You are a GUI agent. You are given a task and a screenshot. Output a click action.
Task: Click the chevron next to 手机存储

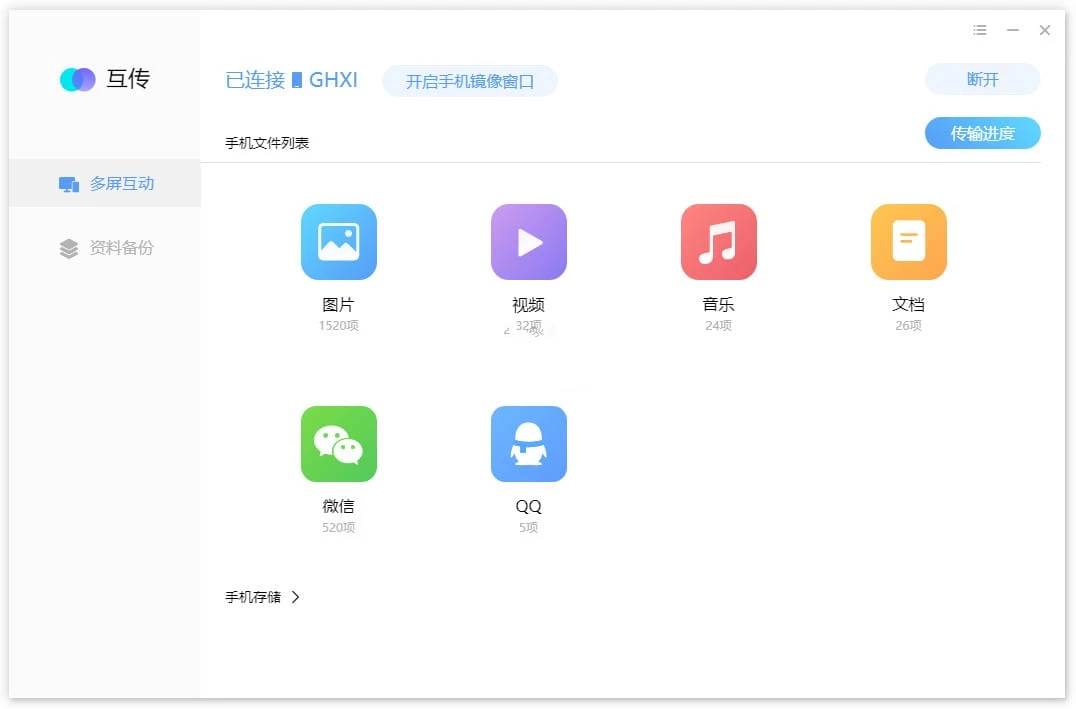coord(295,596)
